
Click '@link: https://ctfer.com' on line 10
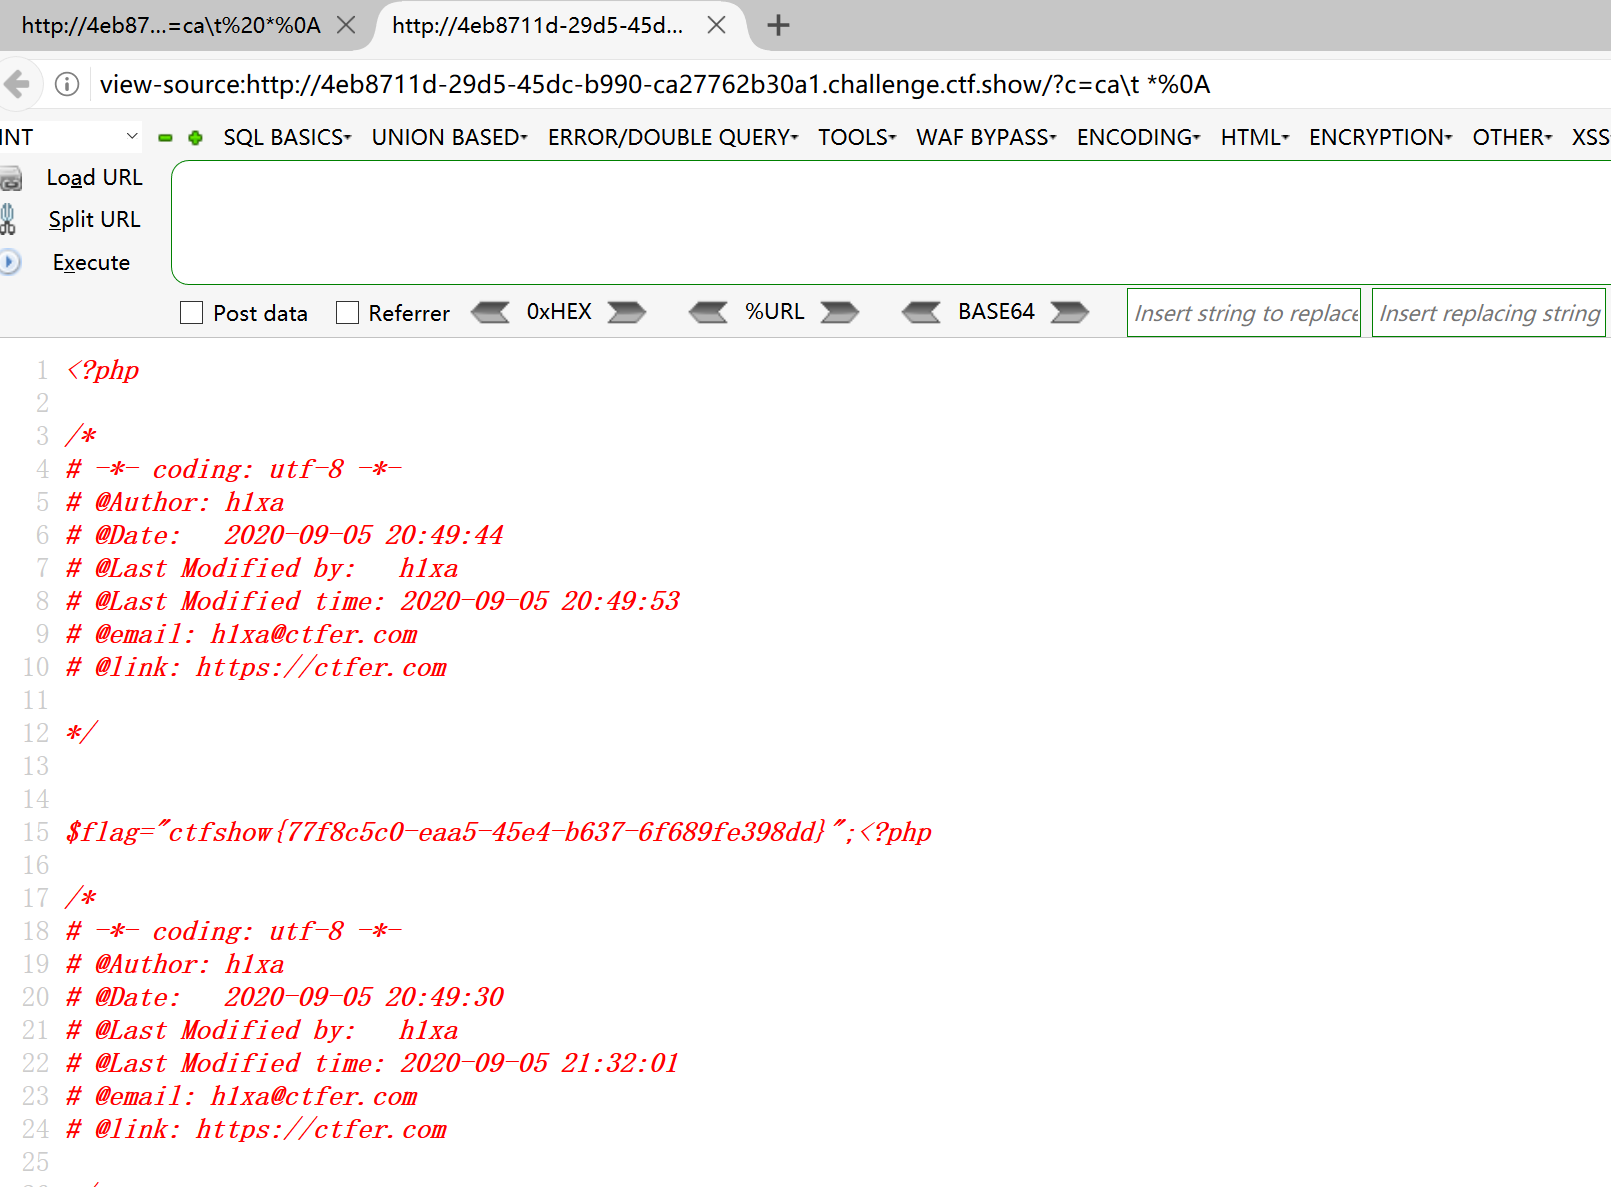coord(256,667)
